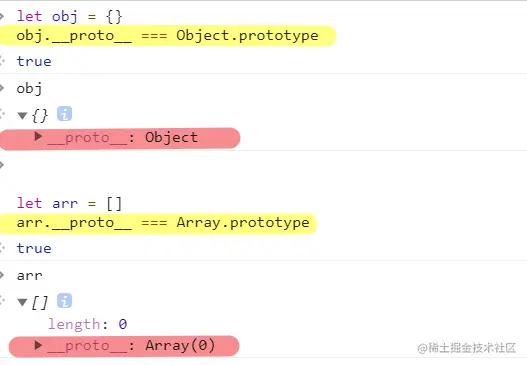Click the empty prompt chevron
This screenshot has width=527, height=365.
[2, 165]
